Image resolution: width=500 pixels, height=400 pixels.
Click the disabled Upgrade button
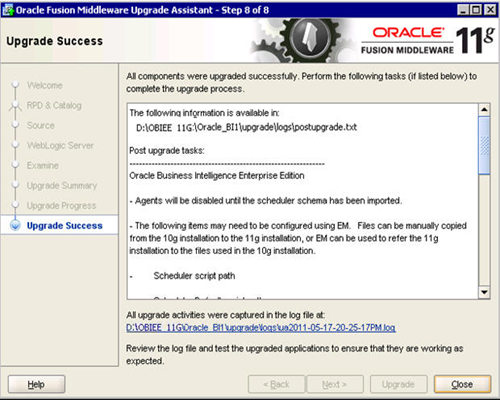click(398, 384)
